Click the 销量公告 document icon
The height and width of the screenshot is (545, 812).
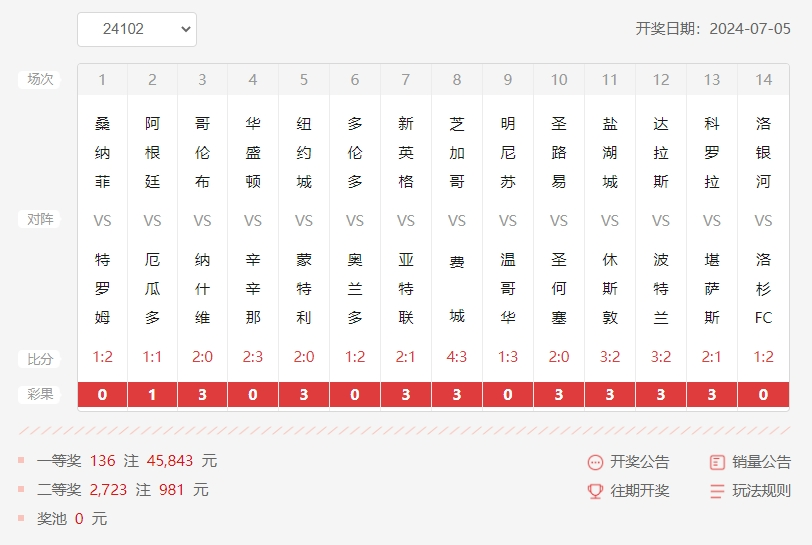(x=717, y=462)
